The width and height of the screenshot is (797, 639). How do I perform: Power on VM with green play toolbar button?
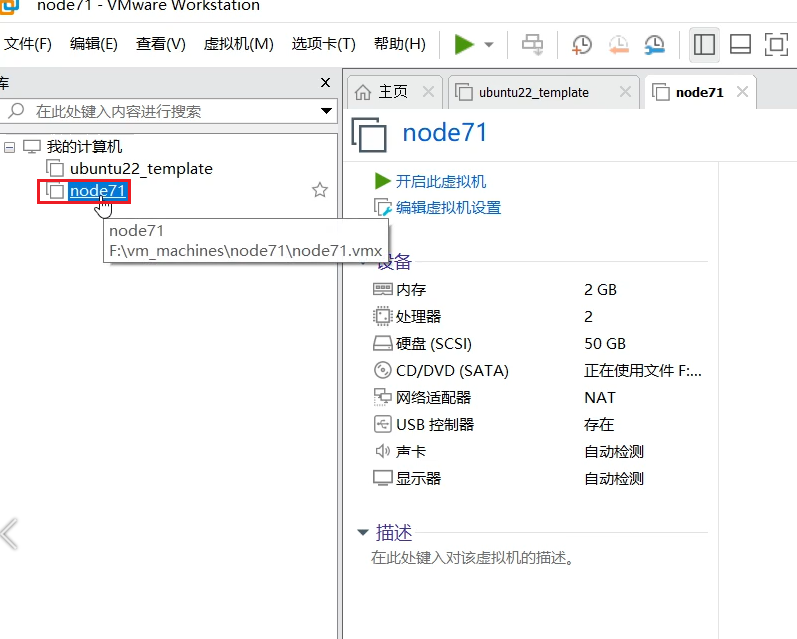click(x=464, y=44)
